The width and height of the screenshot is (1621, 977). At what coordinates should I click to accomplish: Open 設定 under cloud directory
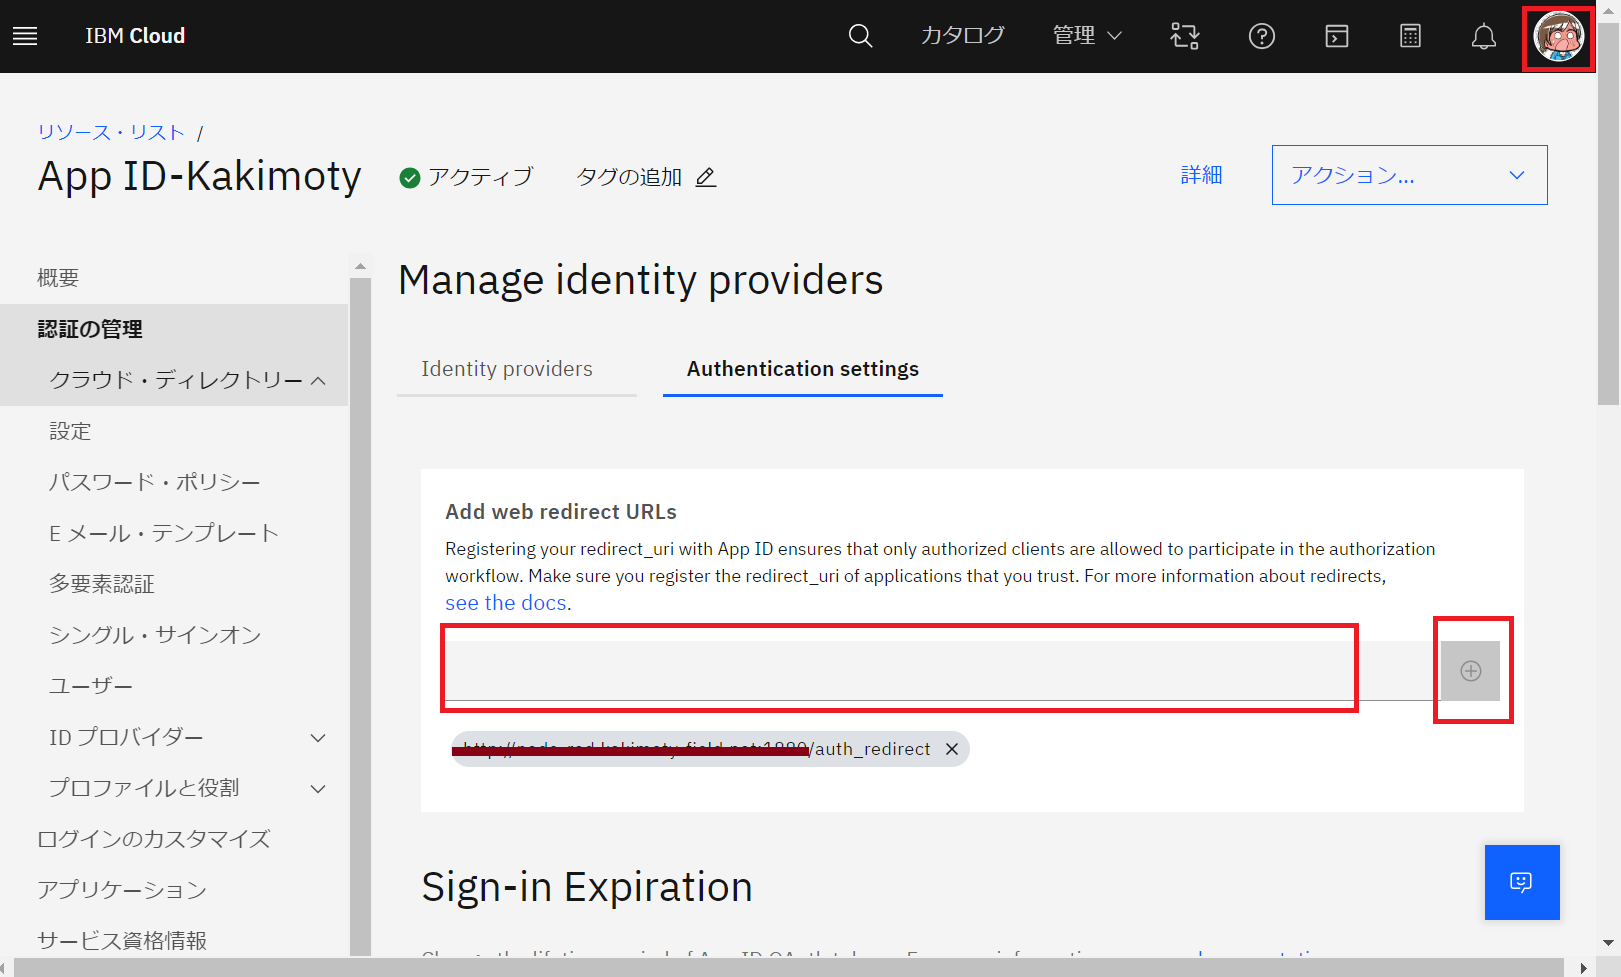click(x=70, y=431)
